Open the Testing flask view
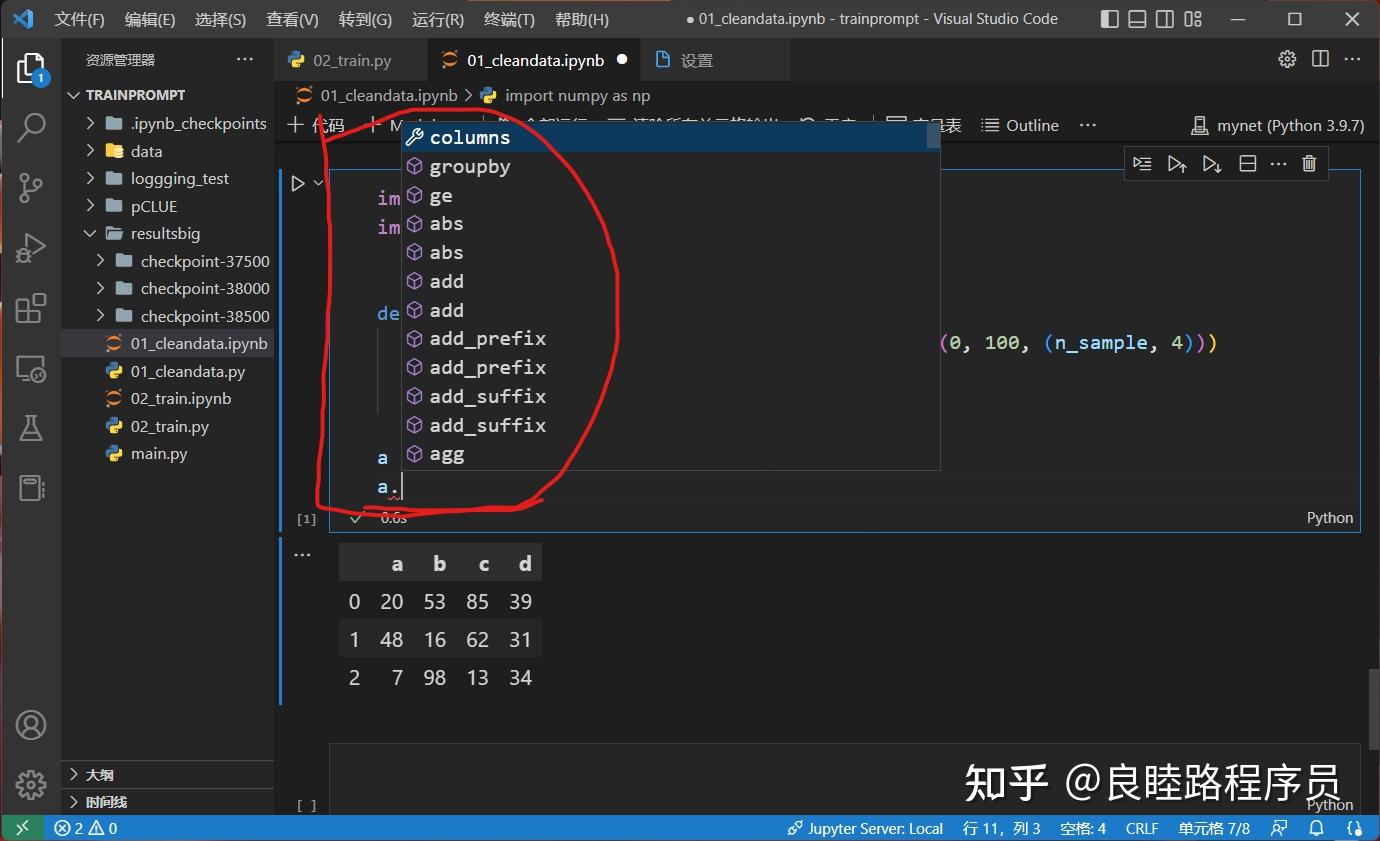Image resolution: width=1380 pixels, height=841 pixels. point(31,428)
